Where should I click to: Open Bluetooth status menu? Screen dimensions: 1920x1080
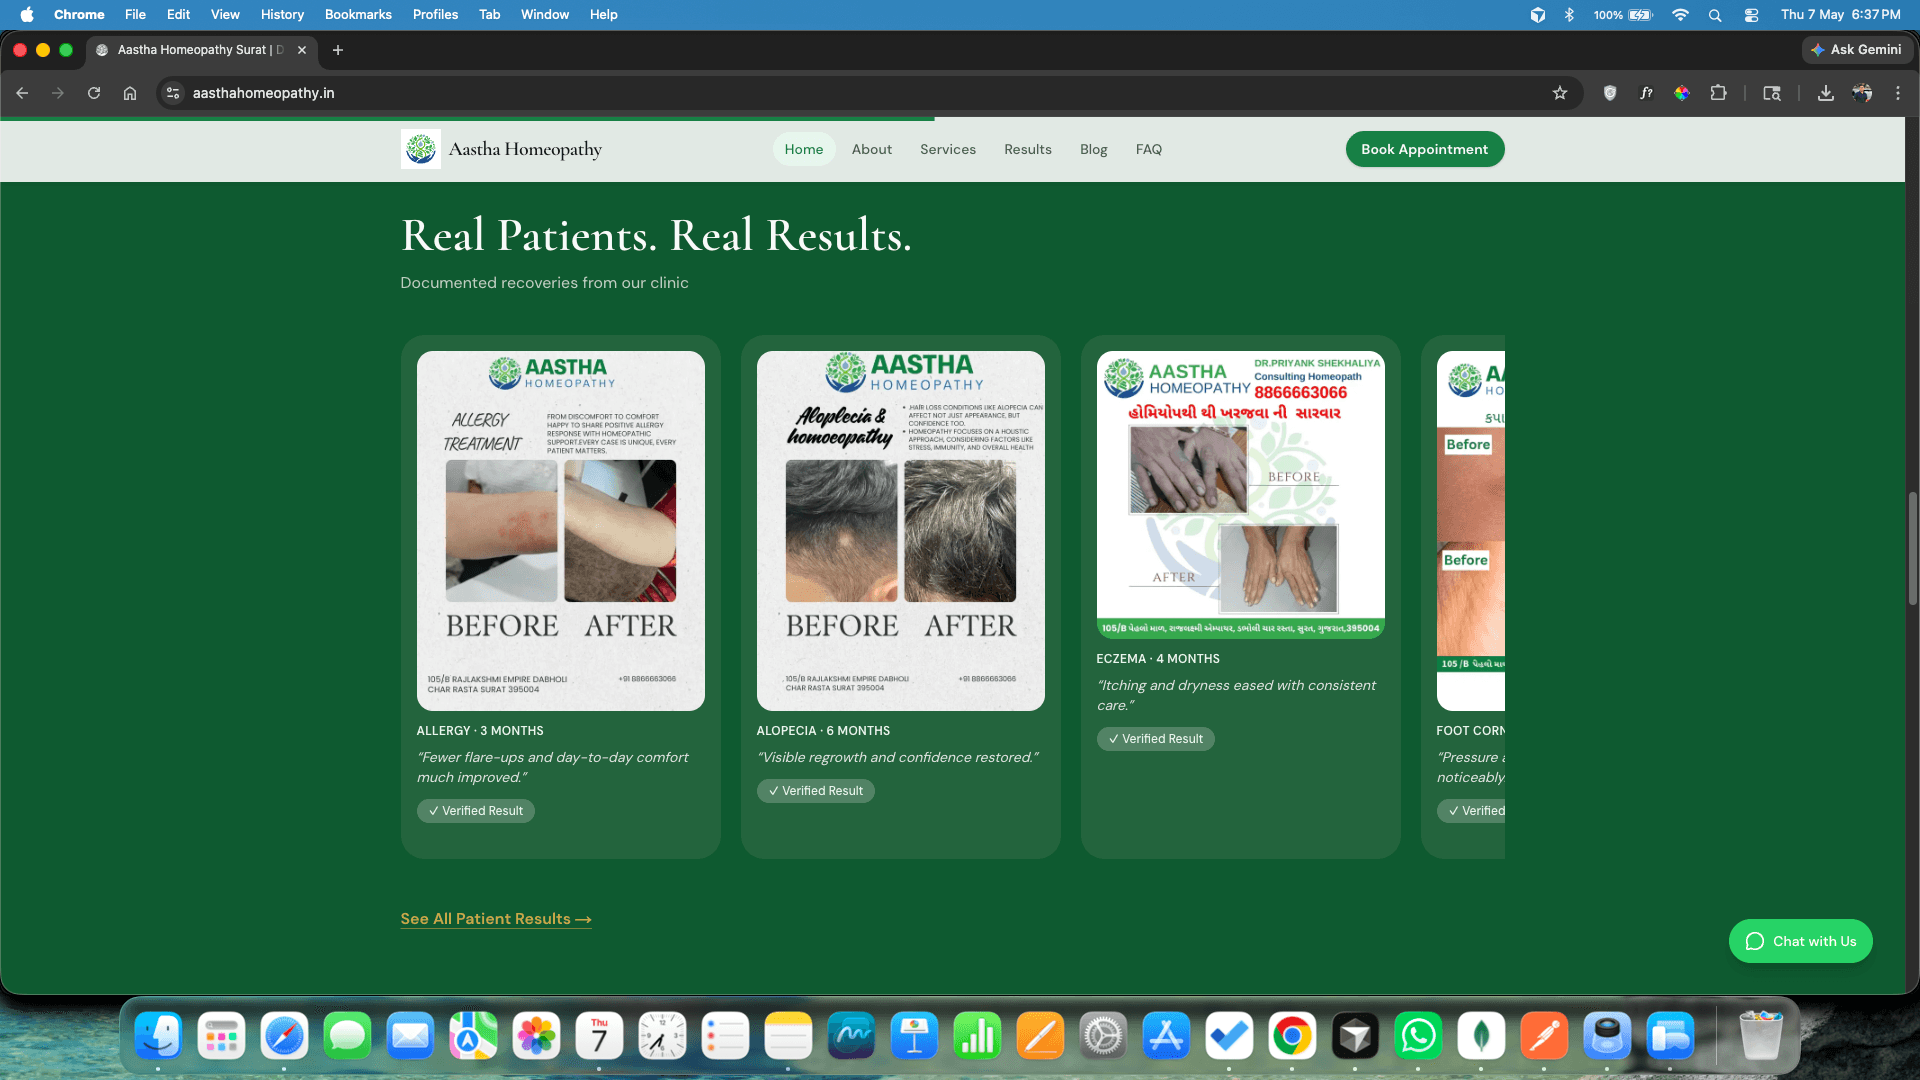pos(1569,14)
